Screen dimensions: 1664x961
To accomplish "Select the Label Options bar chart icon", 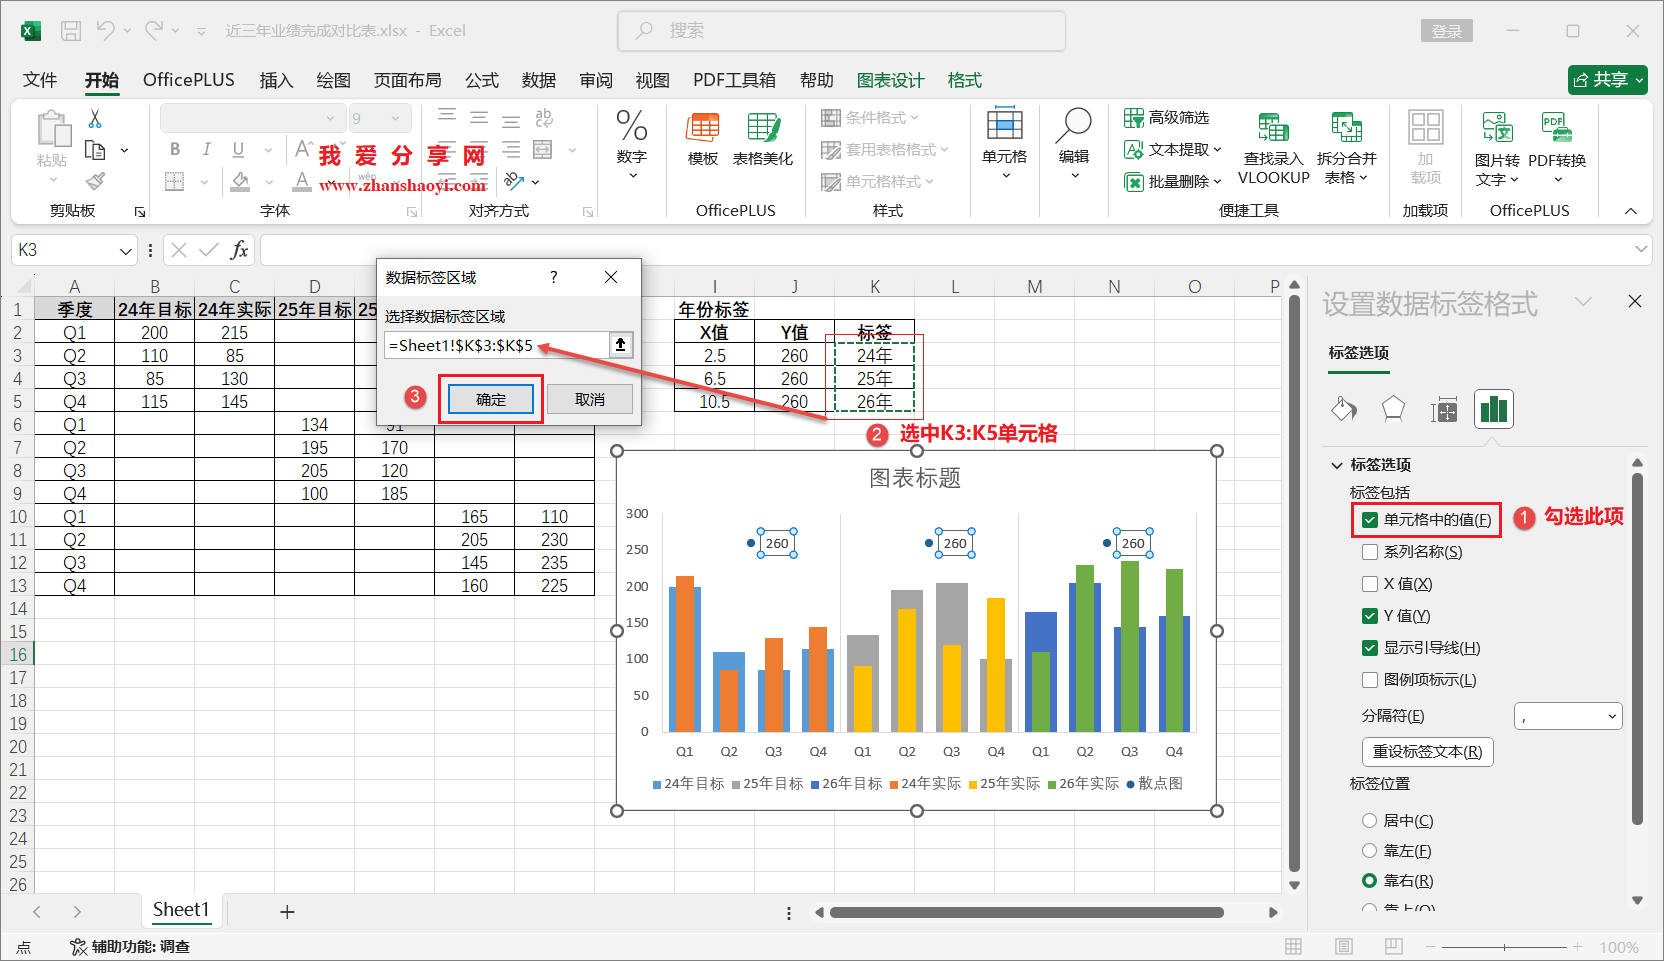I will (x=1494, y=409).
